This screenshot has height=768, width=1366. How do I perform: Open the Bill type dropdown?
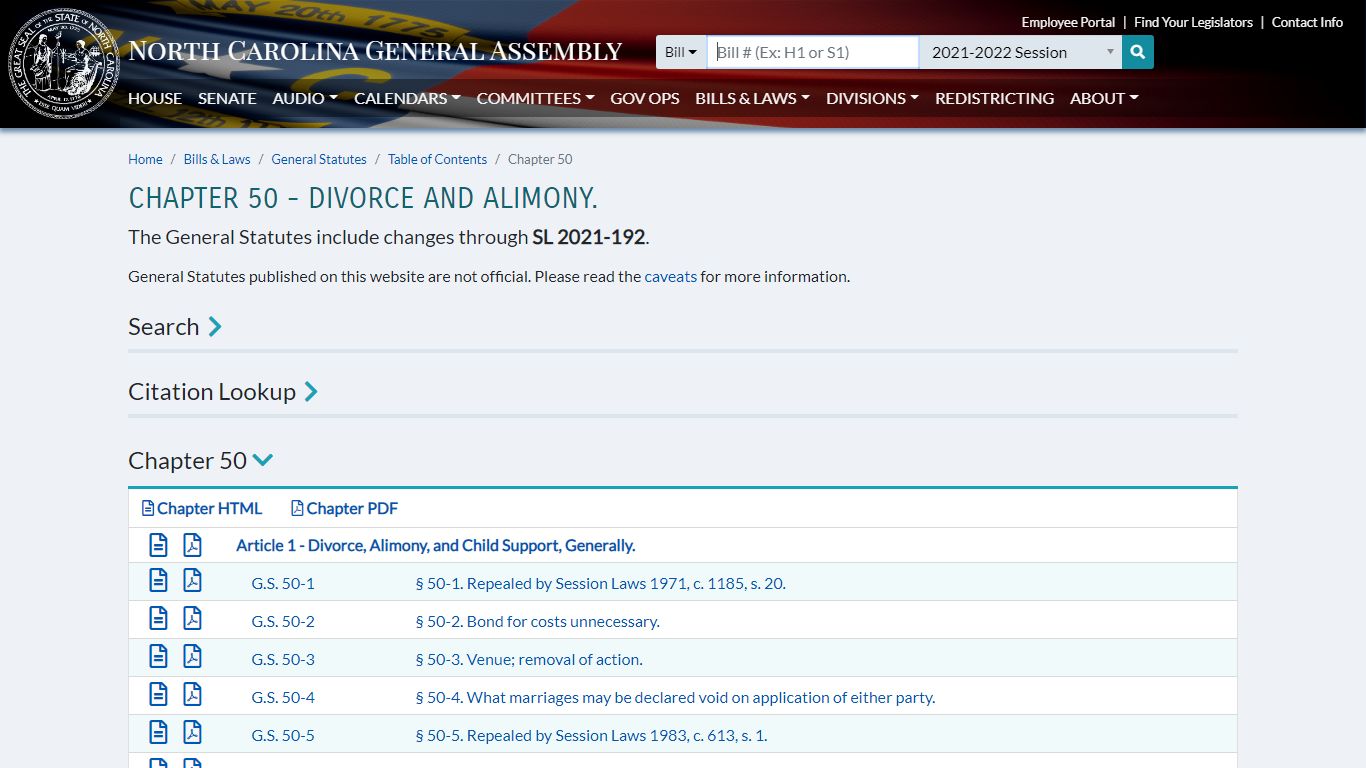coord(681,52)
